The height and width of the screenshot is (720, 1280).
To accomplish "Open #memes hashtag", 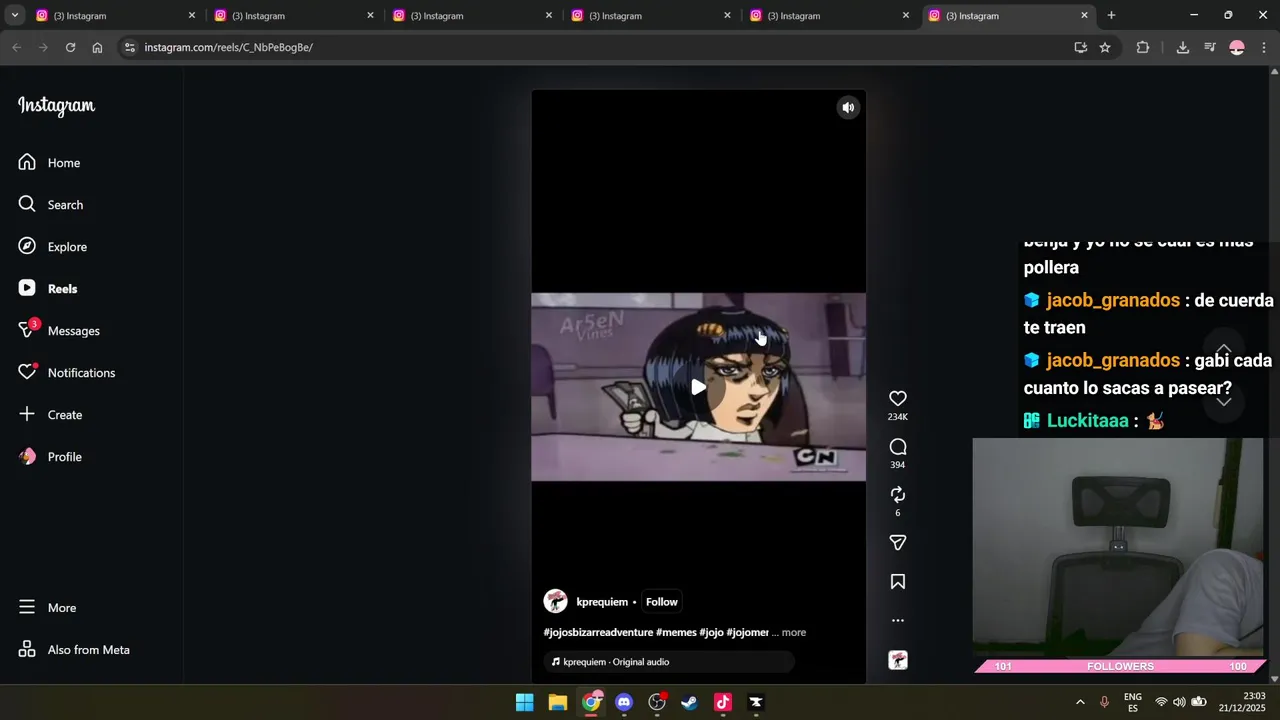I will [676, 633].
